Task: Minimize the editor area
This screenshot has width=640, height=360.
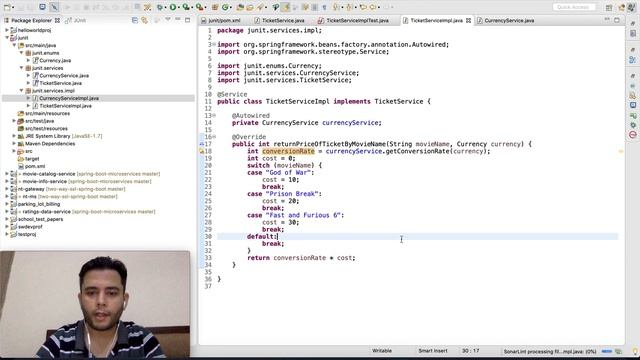Action: tap(607, 20)
